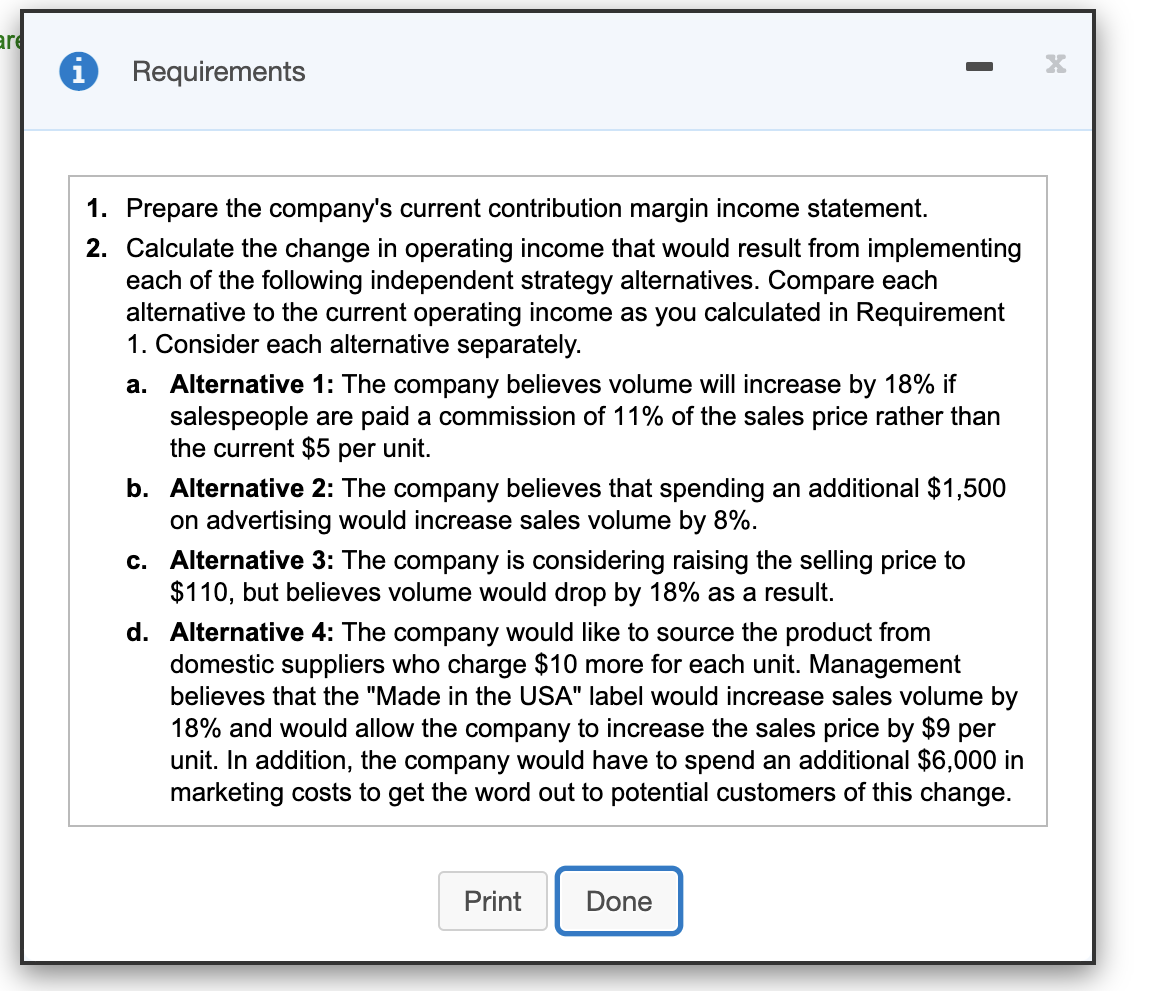Screen dimensions: 1171x991
Task: Click the "Alternative 1:" bold label
Action: pyautogui.click(x=252, y=384)
